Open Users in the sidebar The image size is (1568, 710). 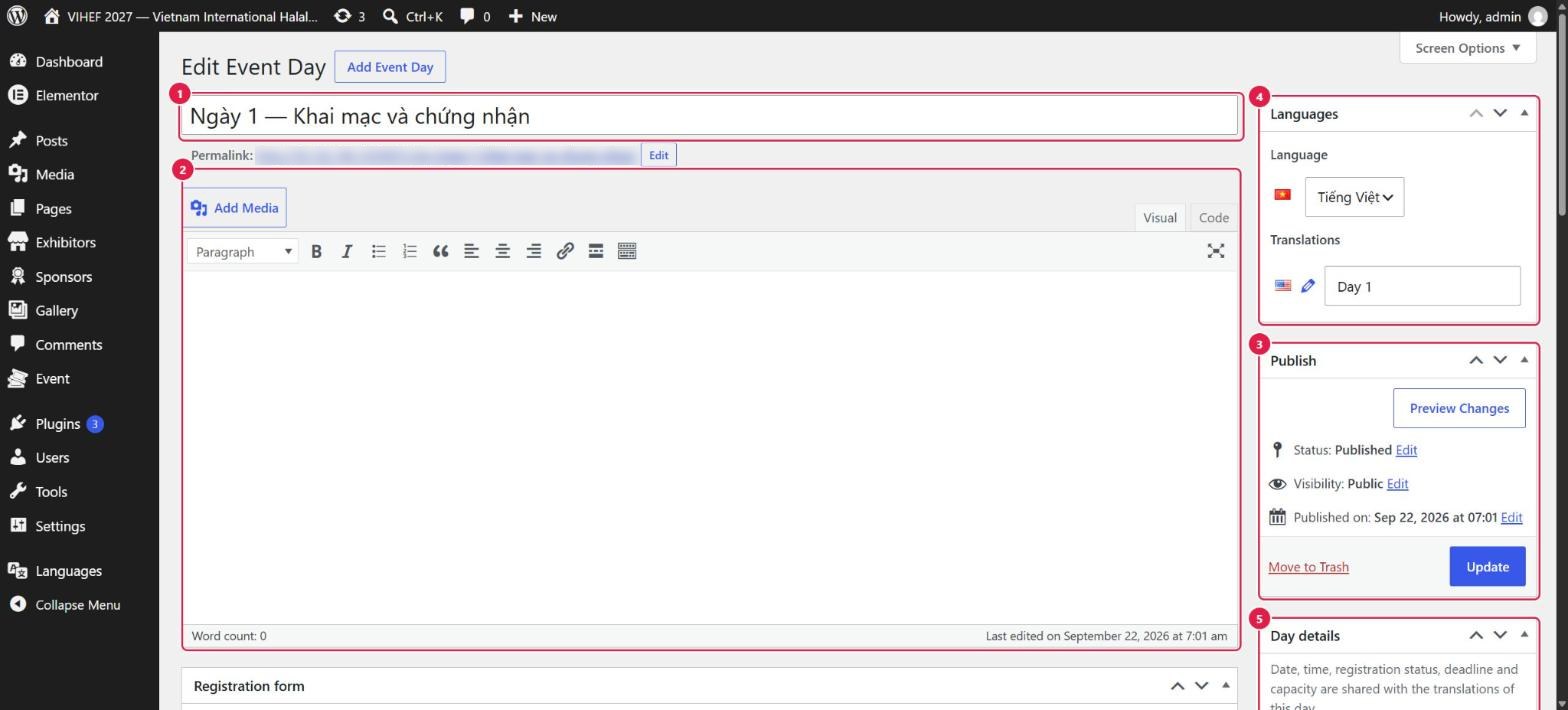tap(52, 458)
